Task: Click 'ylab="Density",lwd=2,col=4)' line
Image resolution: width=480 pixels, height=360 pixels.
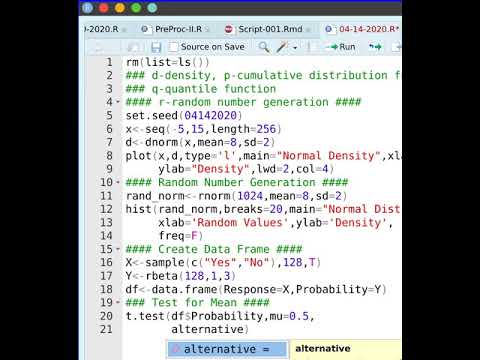Action: point(246,169)
